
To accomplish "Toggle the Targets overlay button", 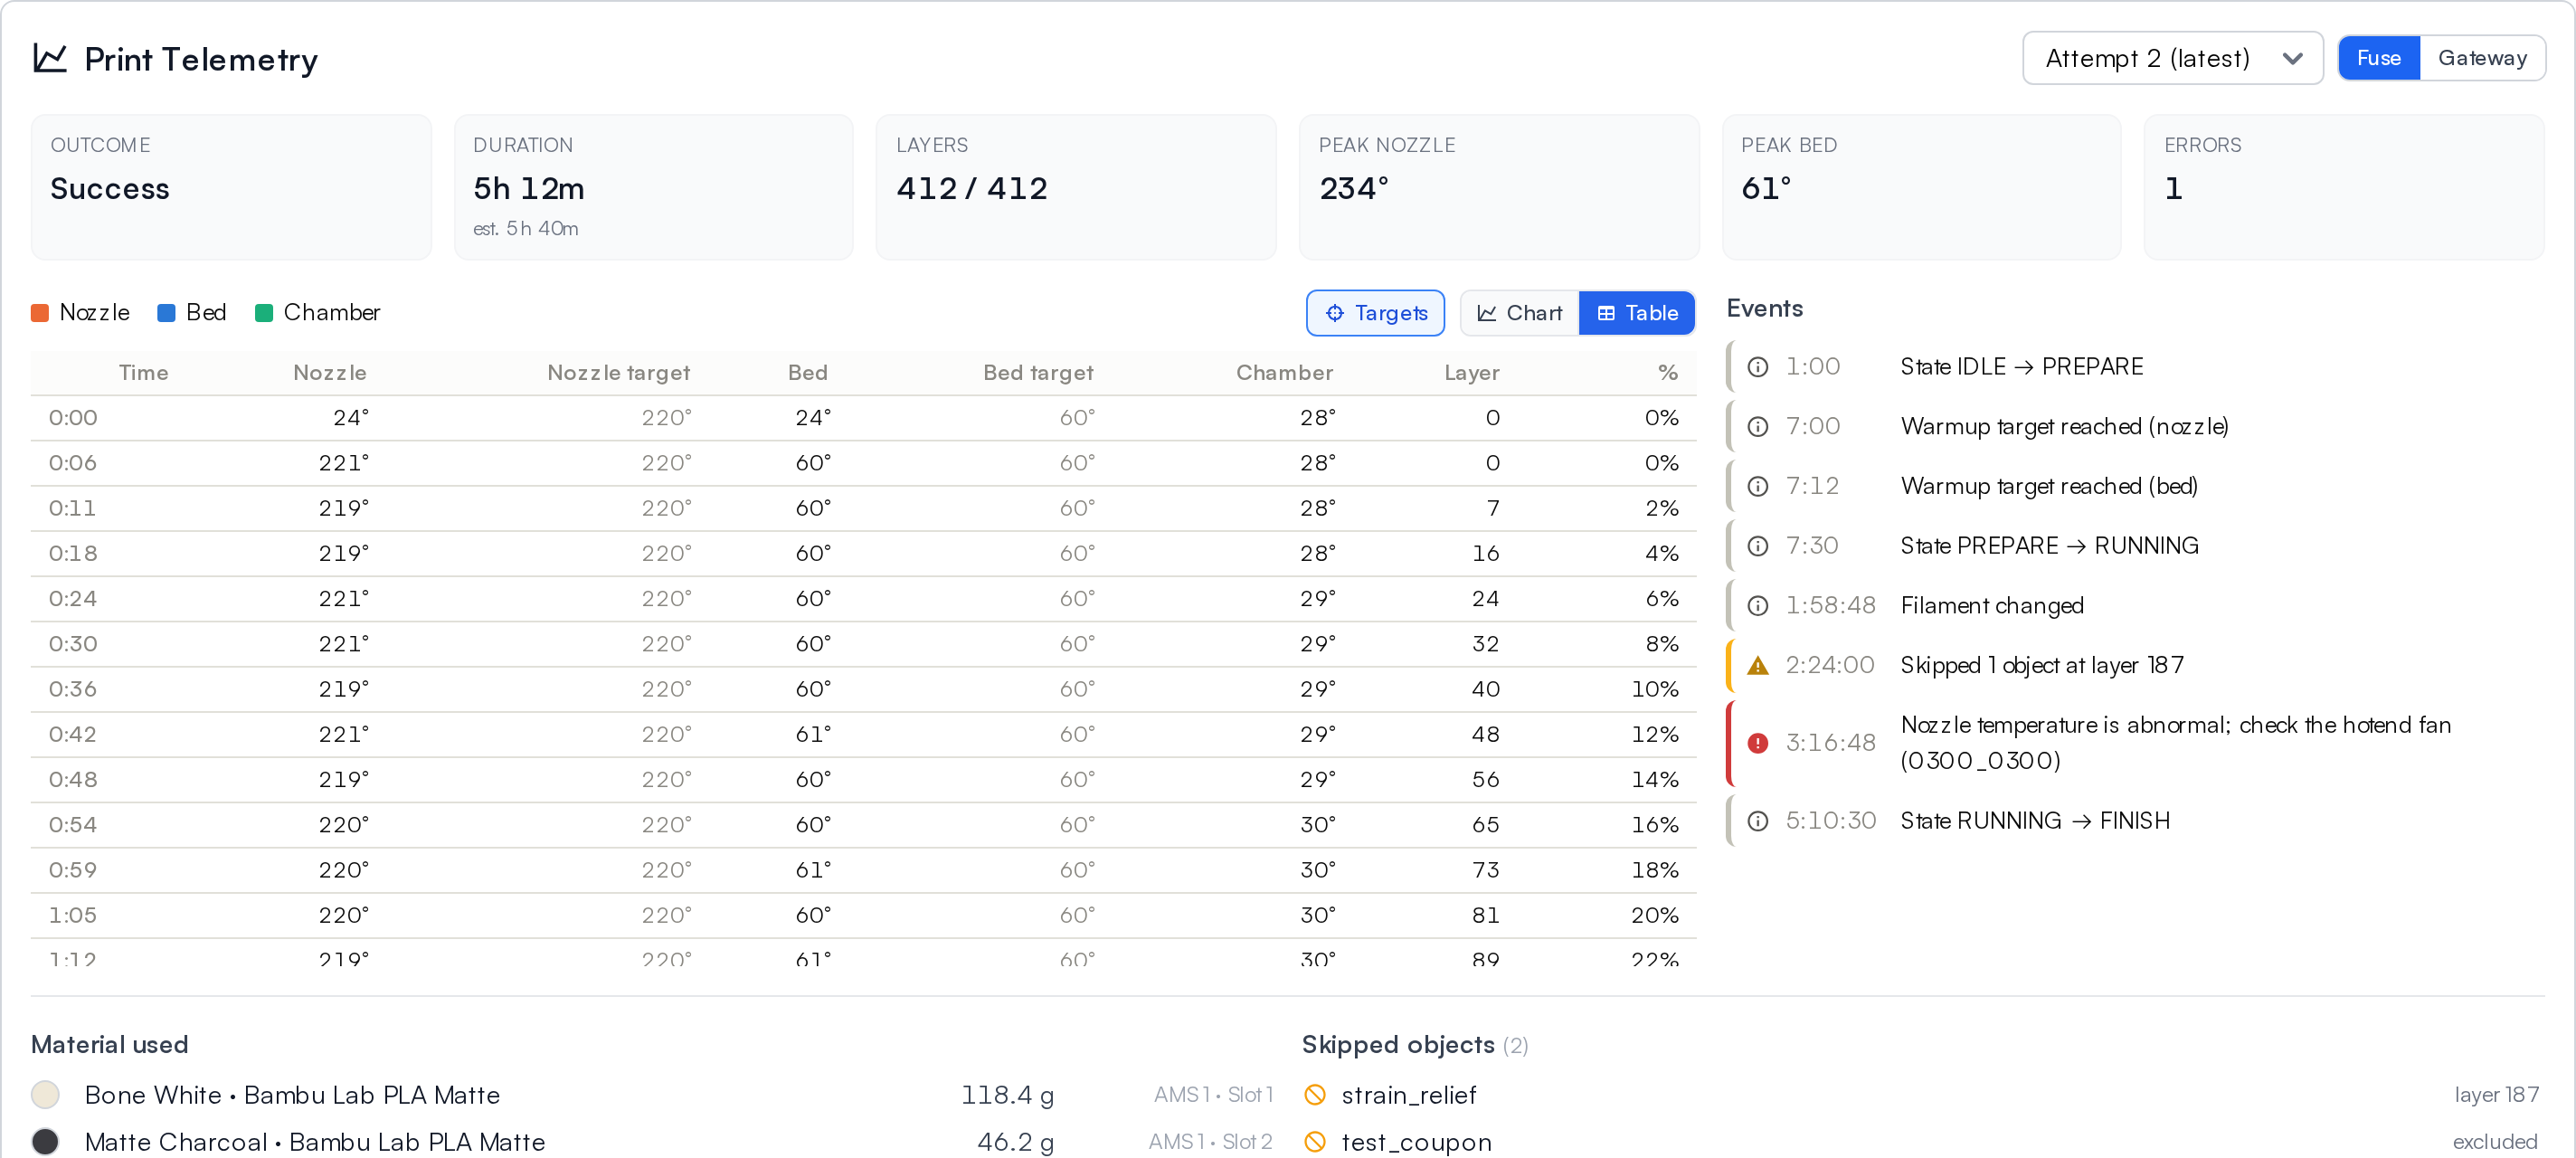I will tap(1375, 313).
